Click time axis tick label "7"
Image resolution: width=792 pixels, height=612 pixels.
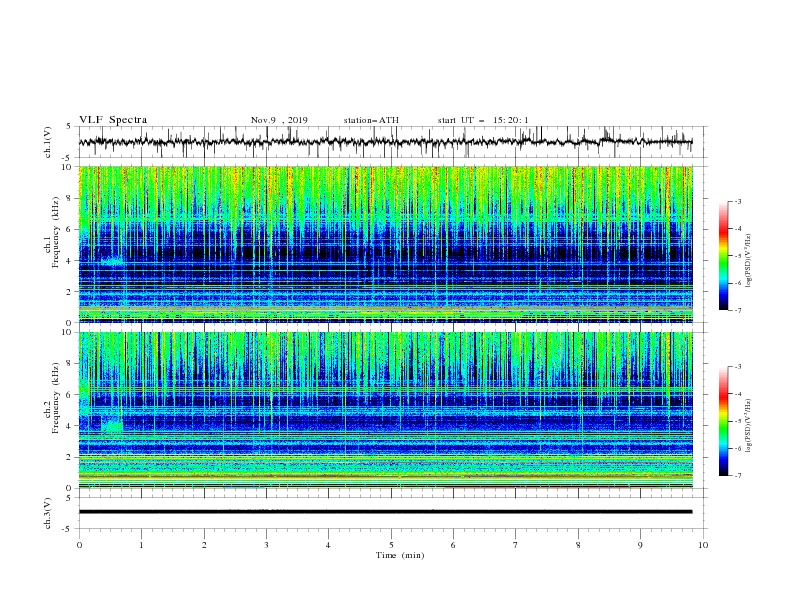[516, 545]
